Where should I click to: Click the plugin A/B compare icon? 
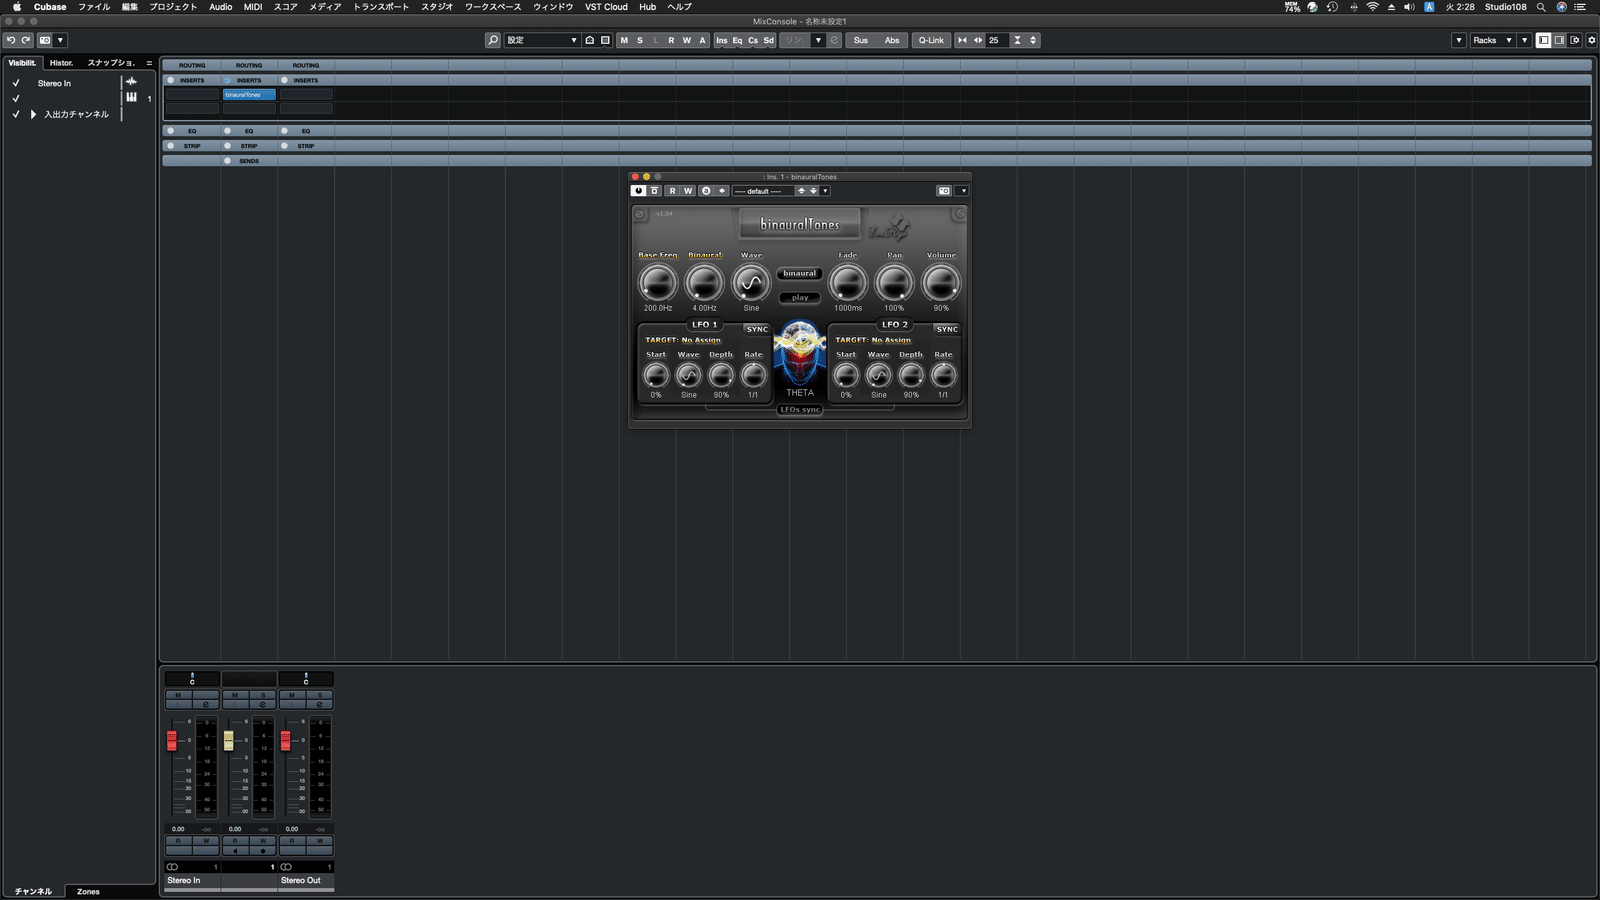pos(706,191)
